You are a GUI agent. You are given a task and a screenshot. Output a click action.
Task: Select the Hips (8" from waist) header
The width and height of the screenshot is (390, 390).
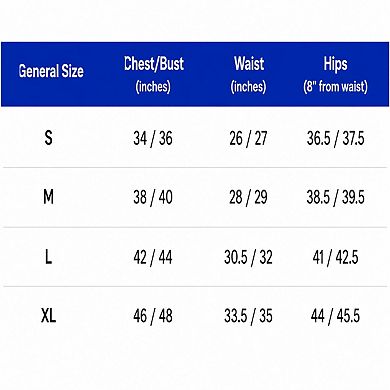click(x=336, y=75)
